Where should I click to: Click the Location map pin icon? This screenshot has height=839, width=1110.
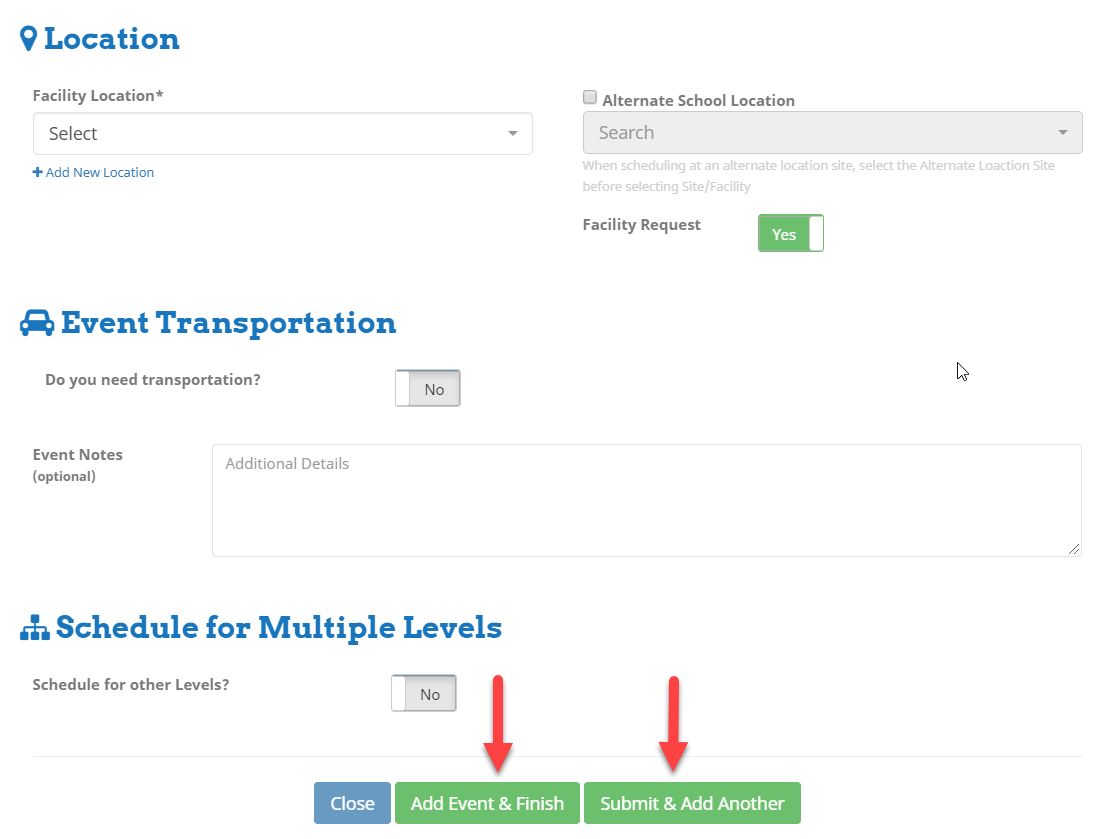point(29,39)
